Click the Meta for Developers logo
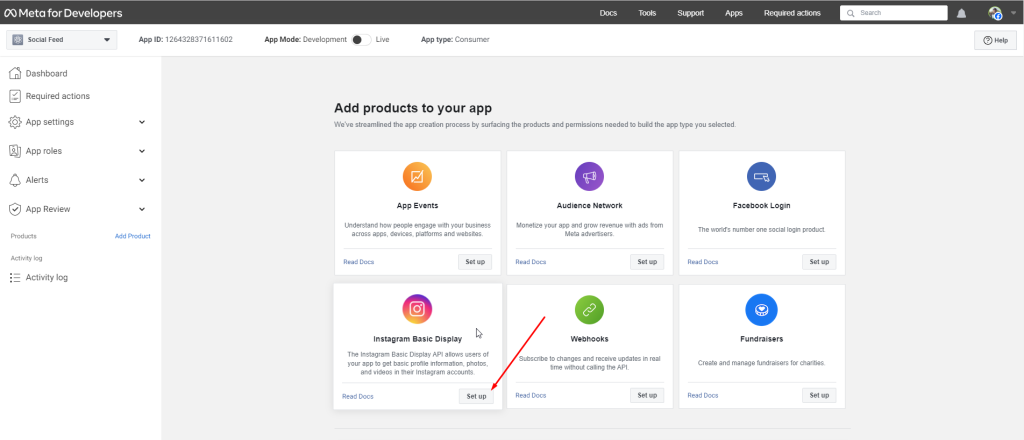 [63, 12]
